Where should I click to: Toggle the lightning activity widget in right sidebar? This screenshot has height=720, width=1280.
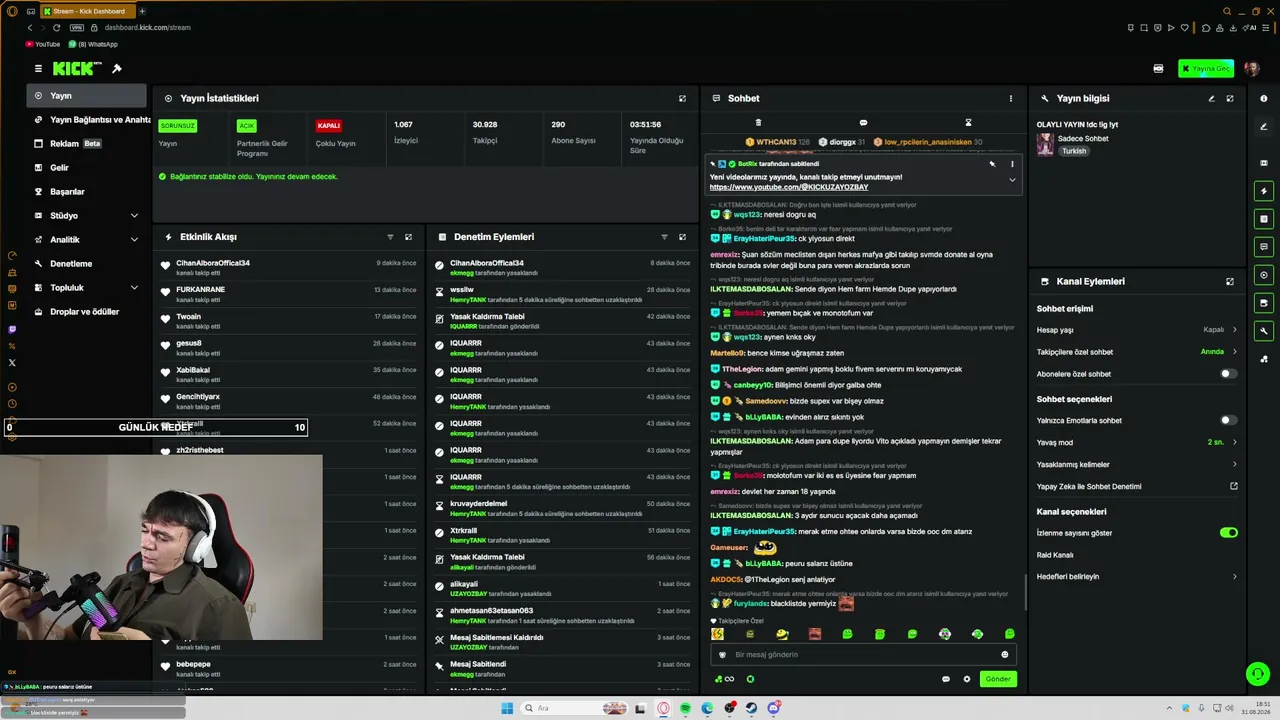pos(1264,191)
